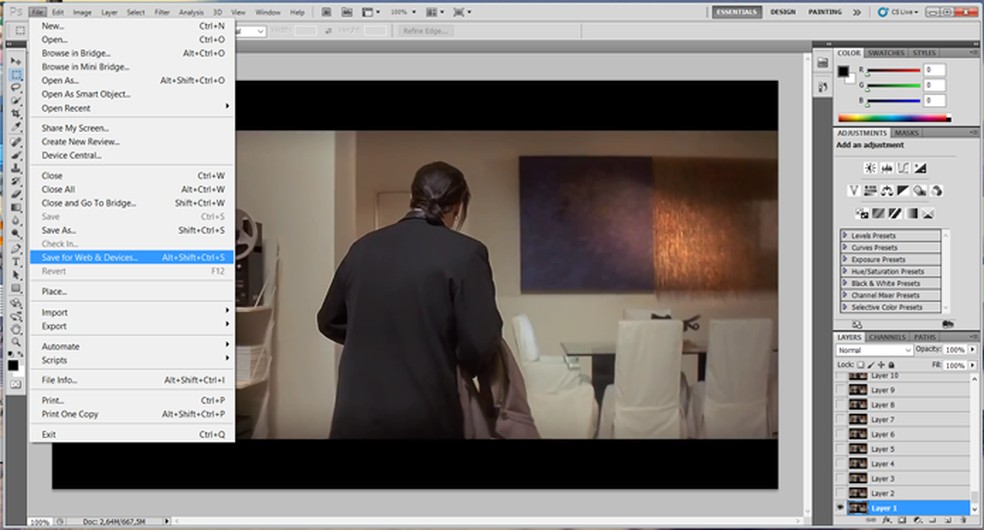Launch Bridge from the application bar
Screen dimensions: 984x530
pos(327,12)
